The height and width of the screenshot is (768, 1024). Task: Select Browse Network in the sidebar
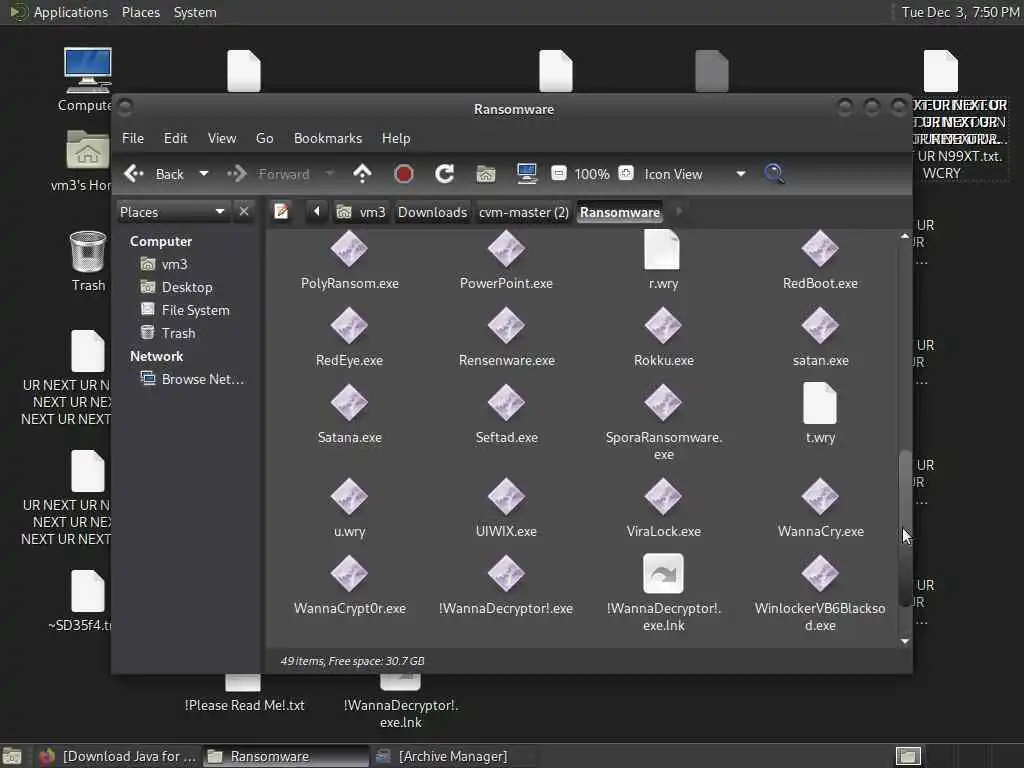(193, 379)
